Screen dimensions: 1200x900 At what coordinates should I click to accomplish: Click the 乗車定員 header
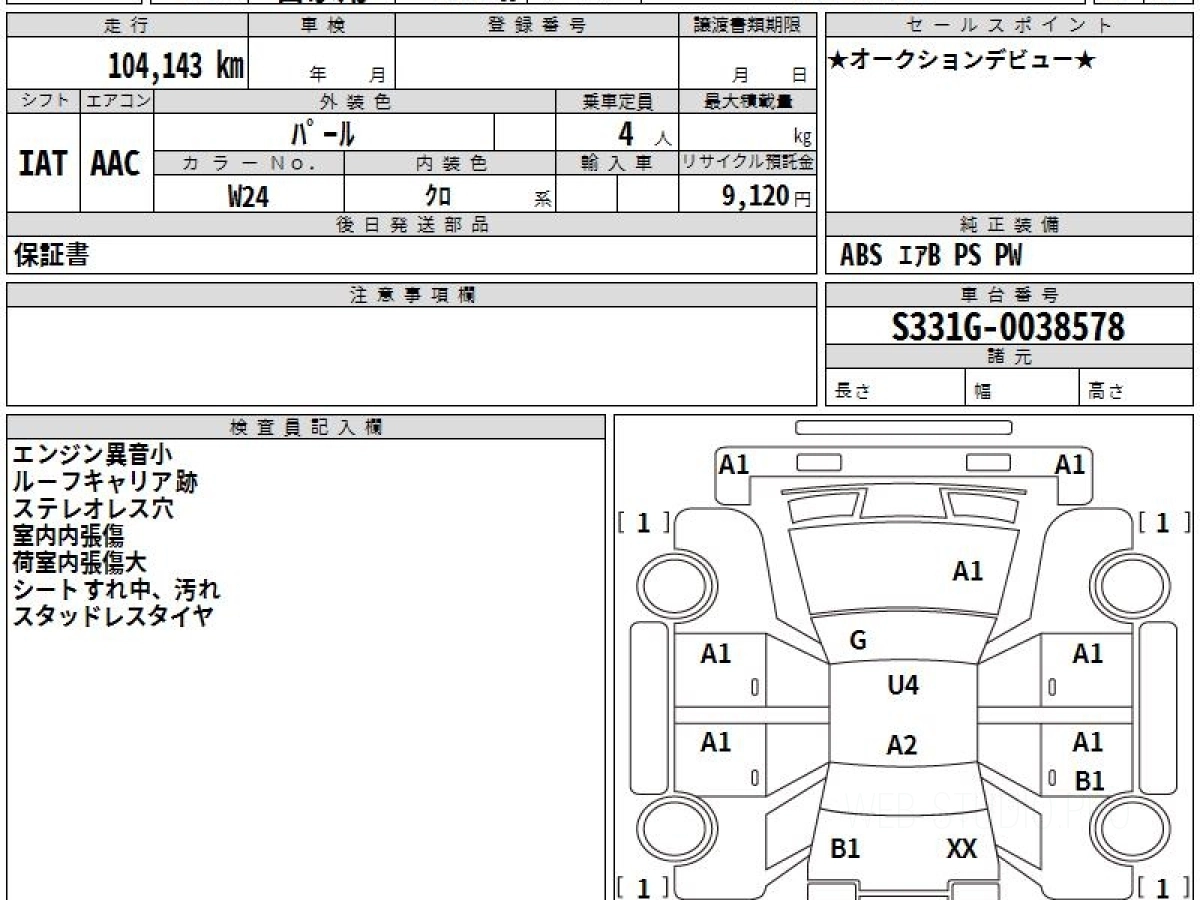click(x=617, y=101)
